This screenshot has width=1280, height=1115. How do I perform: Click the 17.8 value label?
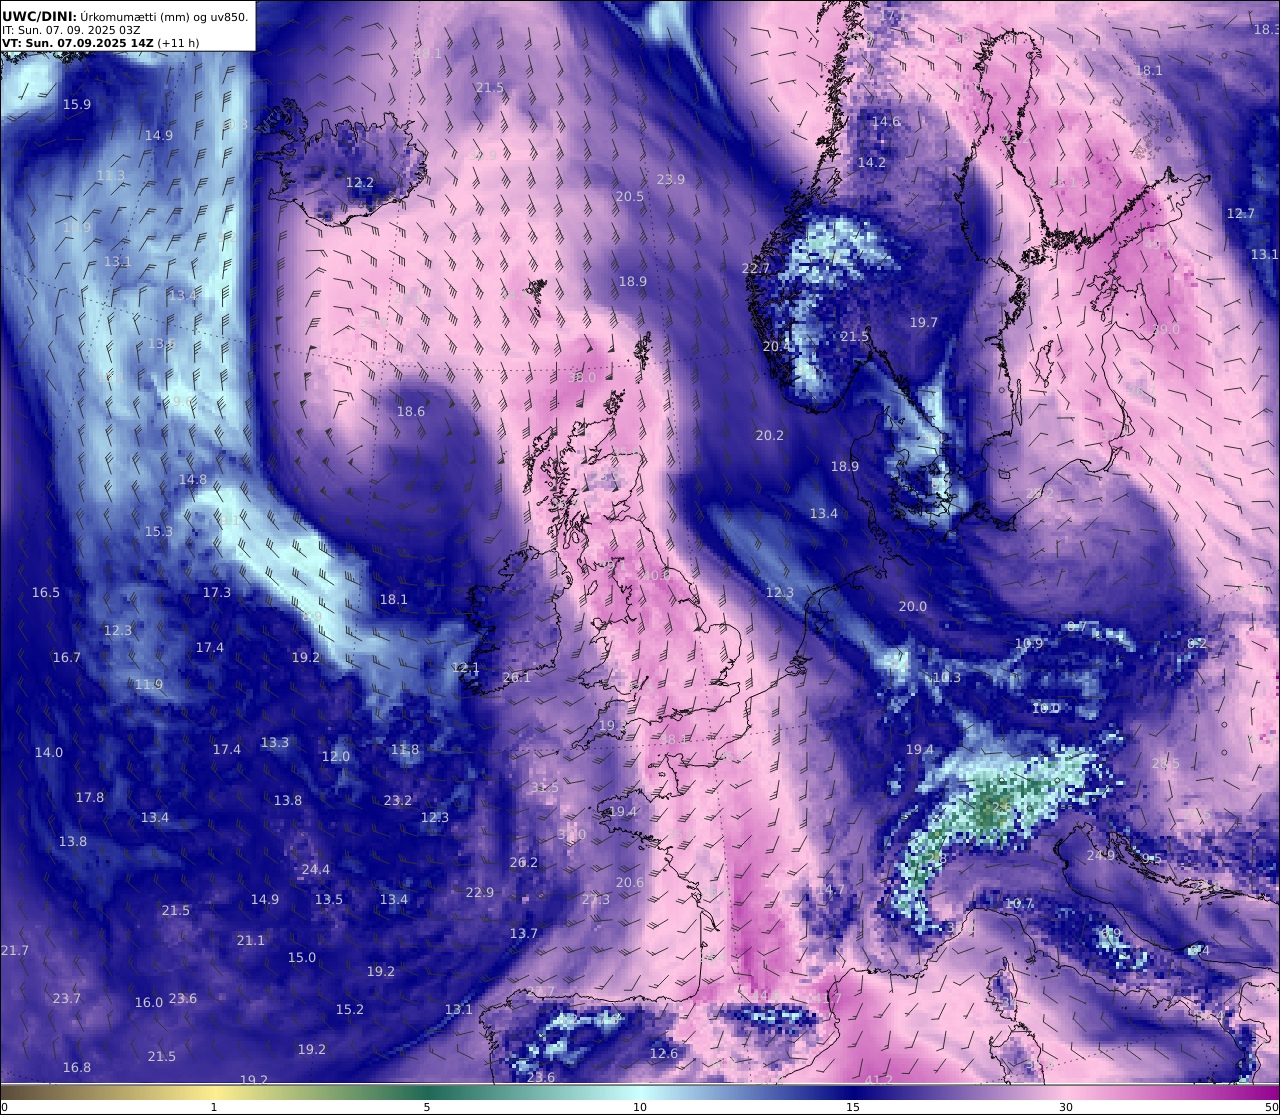click(x=90, y=797)
